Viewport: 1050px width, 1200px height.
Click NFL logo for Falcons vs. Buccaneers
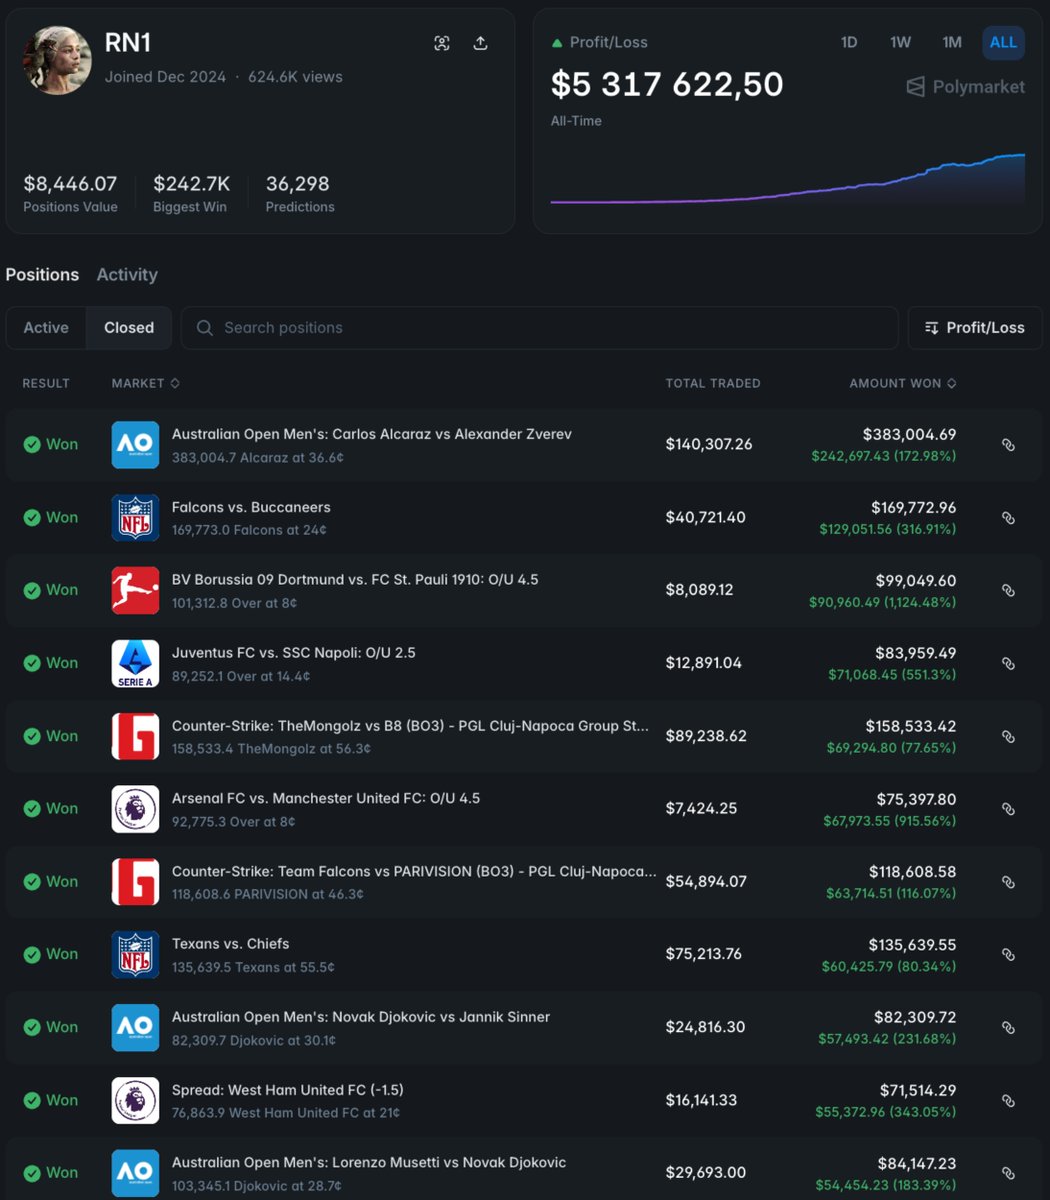coord(135,517)
